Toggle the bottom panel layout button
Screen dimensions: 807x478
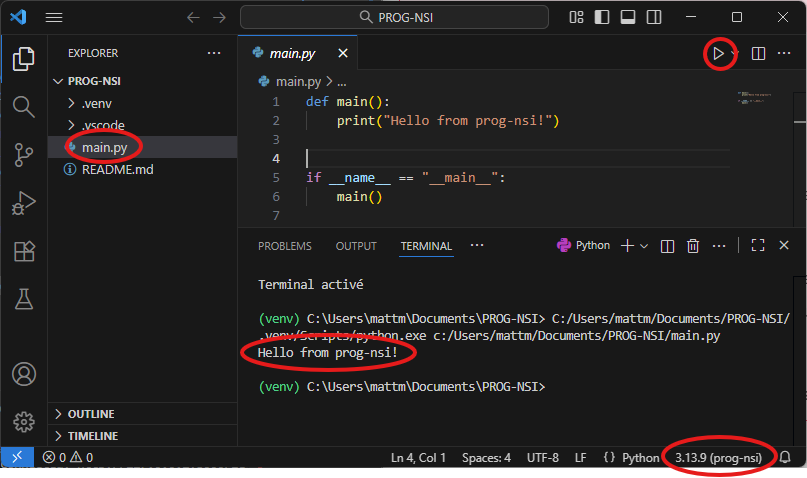pos(628,18)
